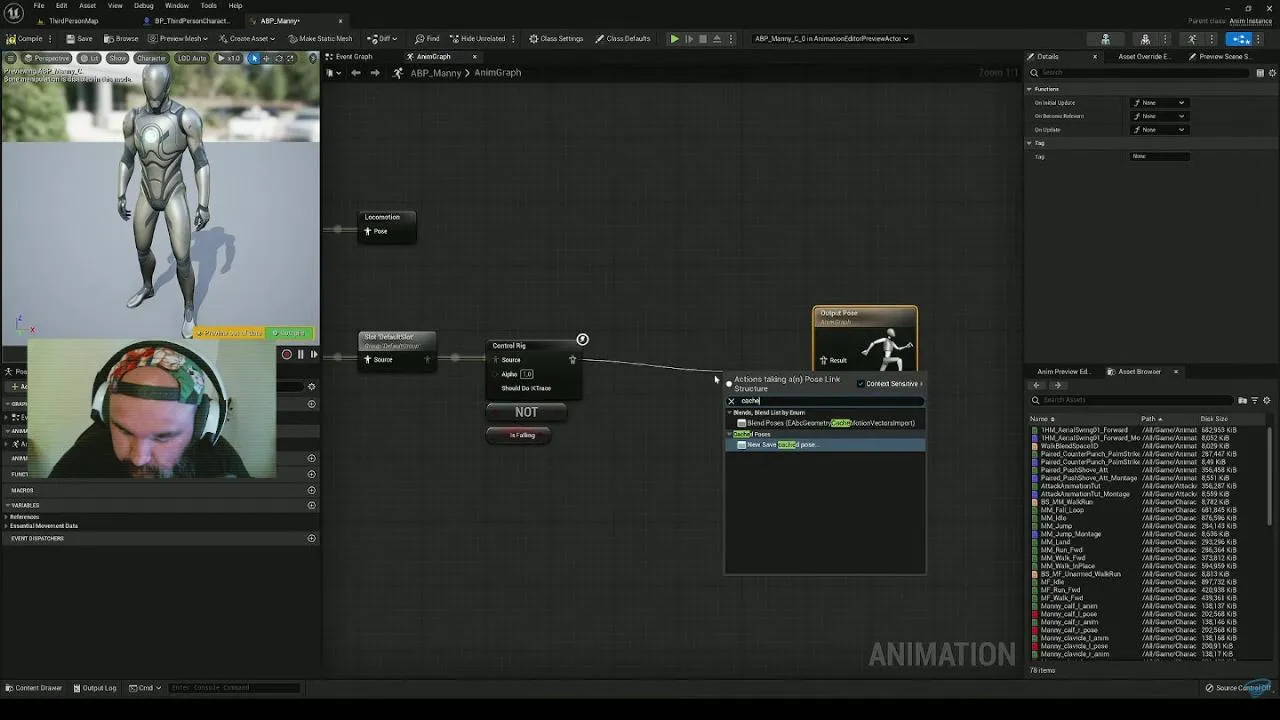Open the Character viewport menu
Viewport: 1280px width, 720px height.
[x=151, y=58]
